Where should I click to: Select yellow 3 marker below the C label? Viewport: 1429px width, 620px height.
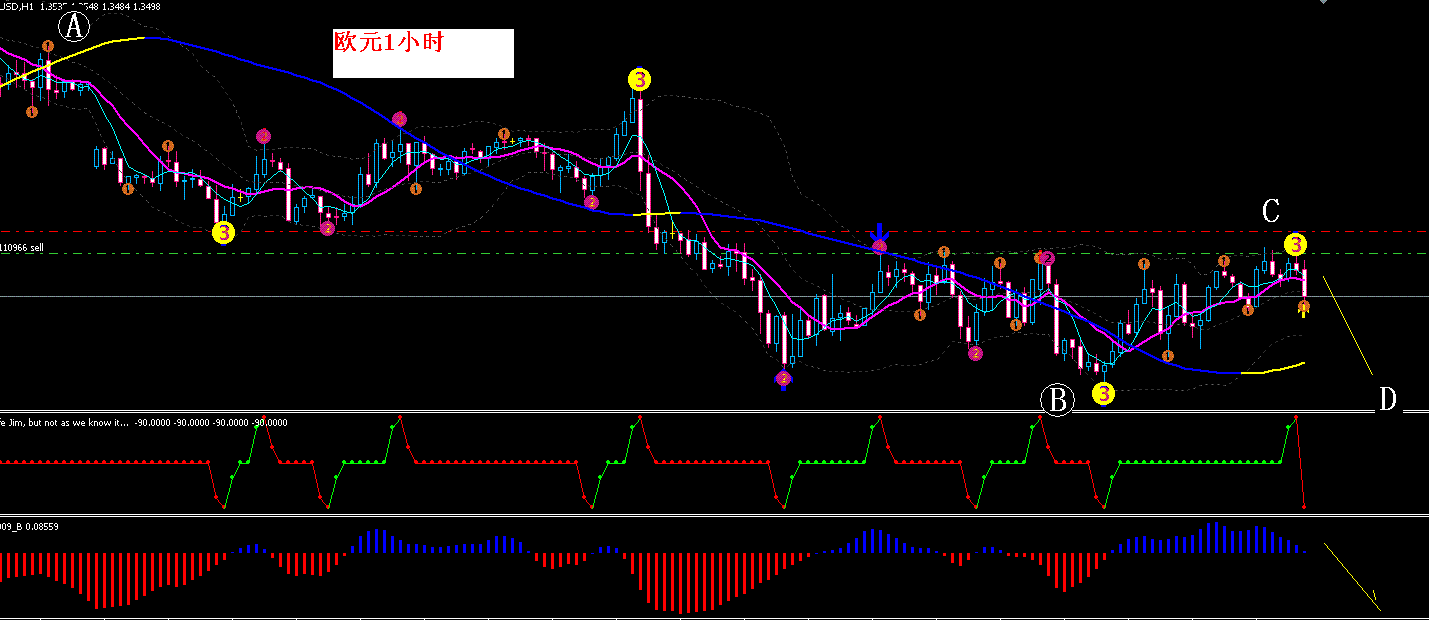(1295, 245)
